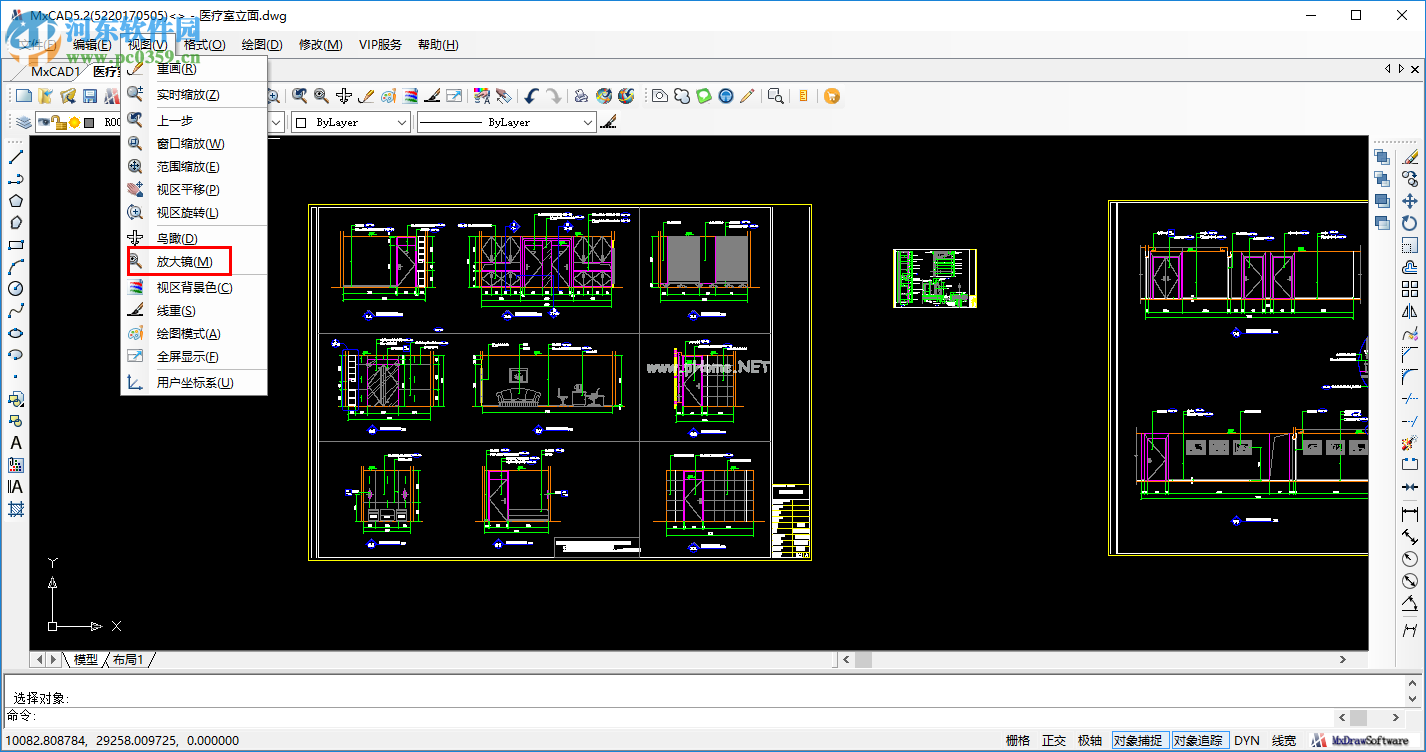Select the Linear dimension tool

[x=1410, y=514]
